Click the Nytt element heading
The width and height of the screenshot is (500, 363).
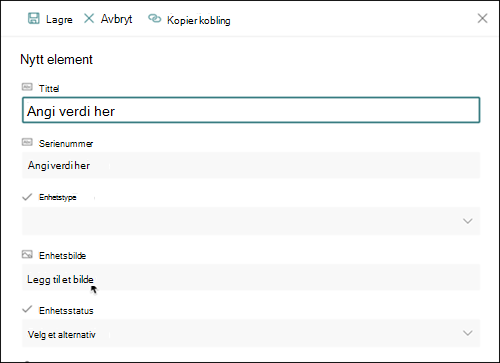[x=56, y=60]
